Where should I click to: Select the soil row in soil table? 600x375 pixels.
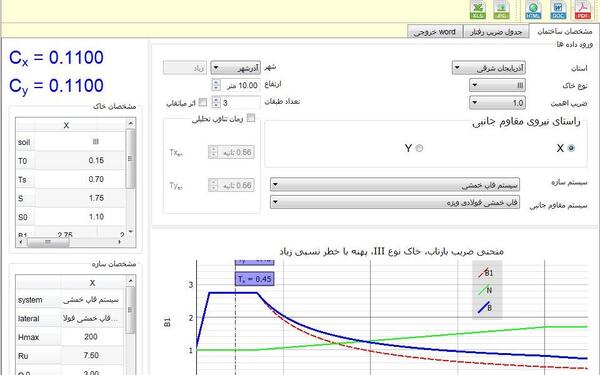(70, 142)
